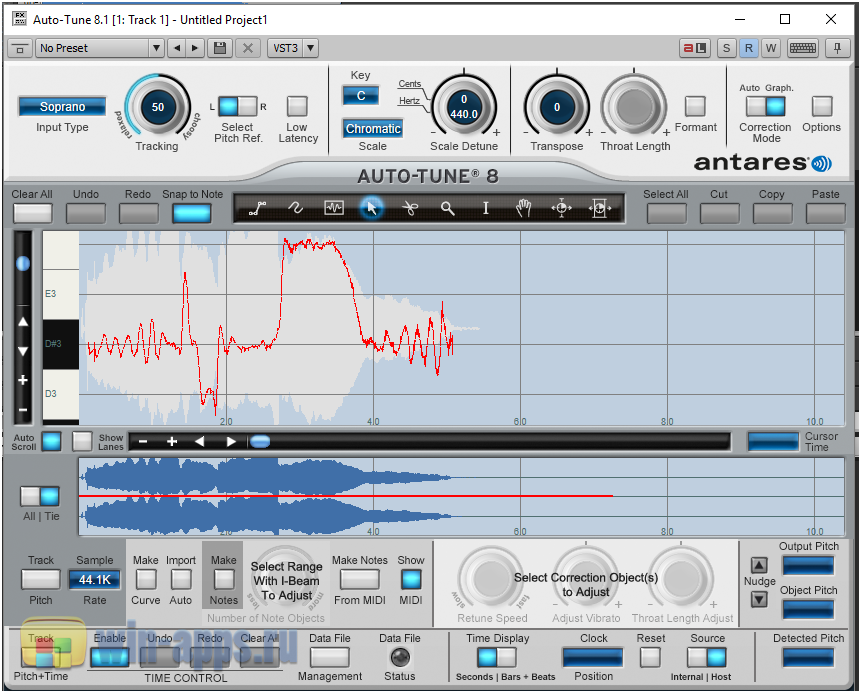861x693 pixels.
Task: Save the preset with the floppy disk icon
Action: [220, 48]
